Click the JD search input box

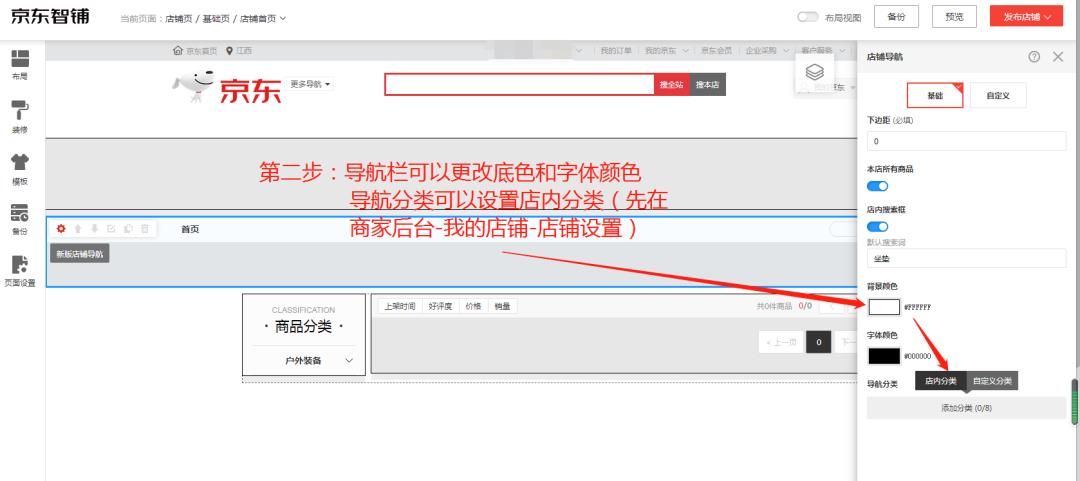click(x=519, y=85)
